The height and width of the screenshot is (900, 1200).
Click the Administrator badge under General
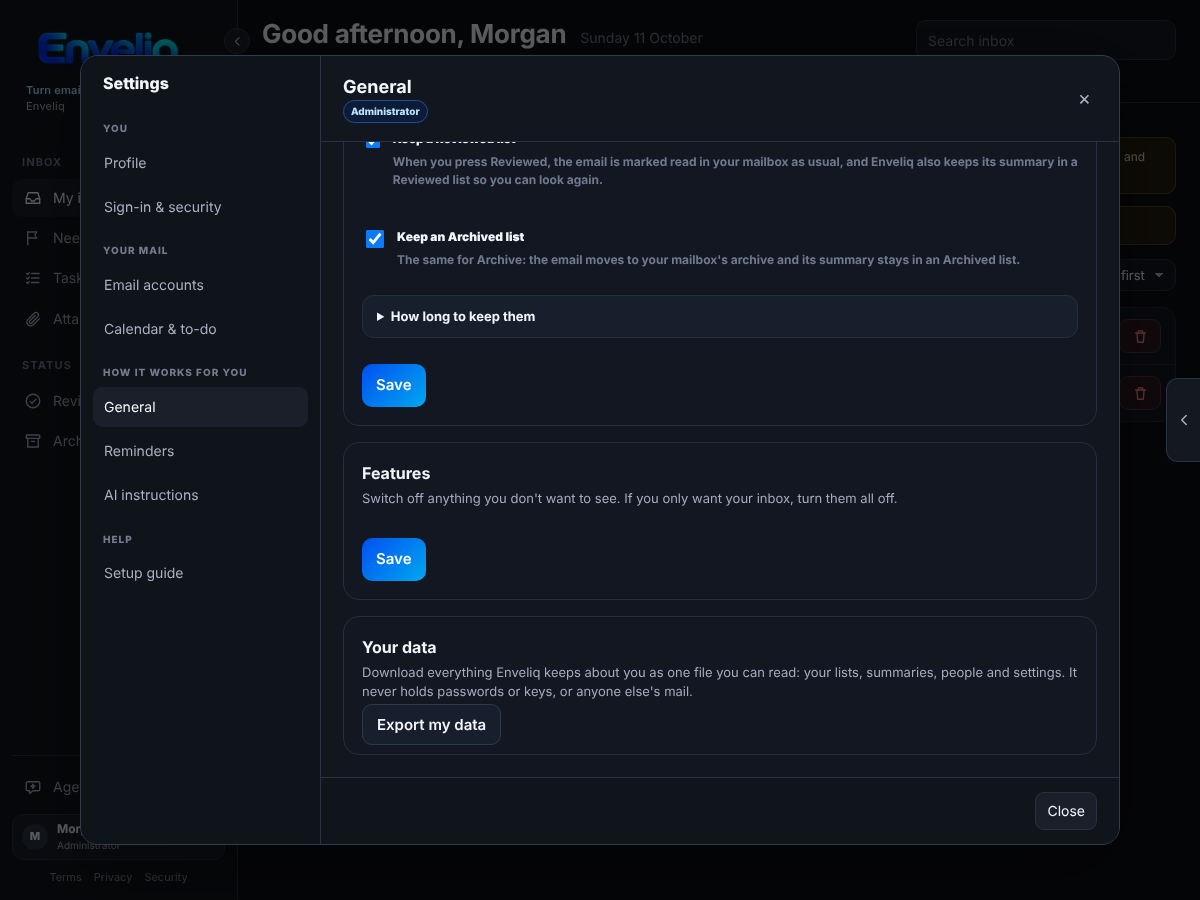click(385, 112)
